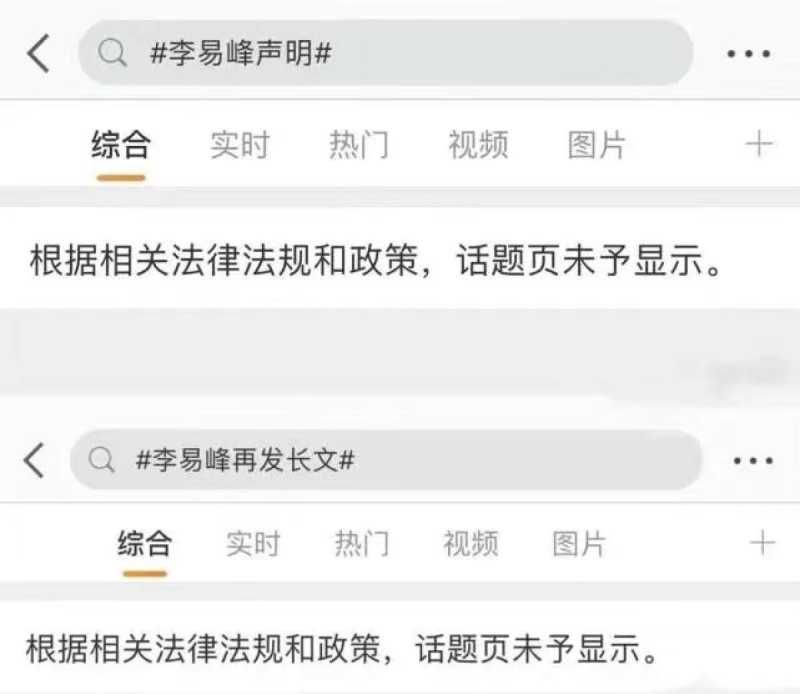Focus the search field containing #李易峰声明#

click(x=386, y=53)
